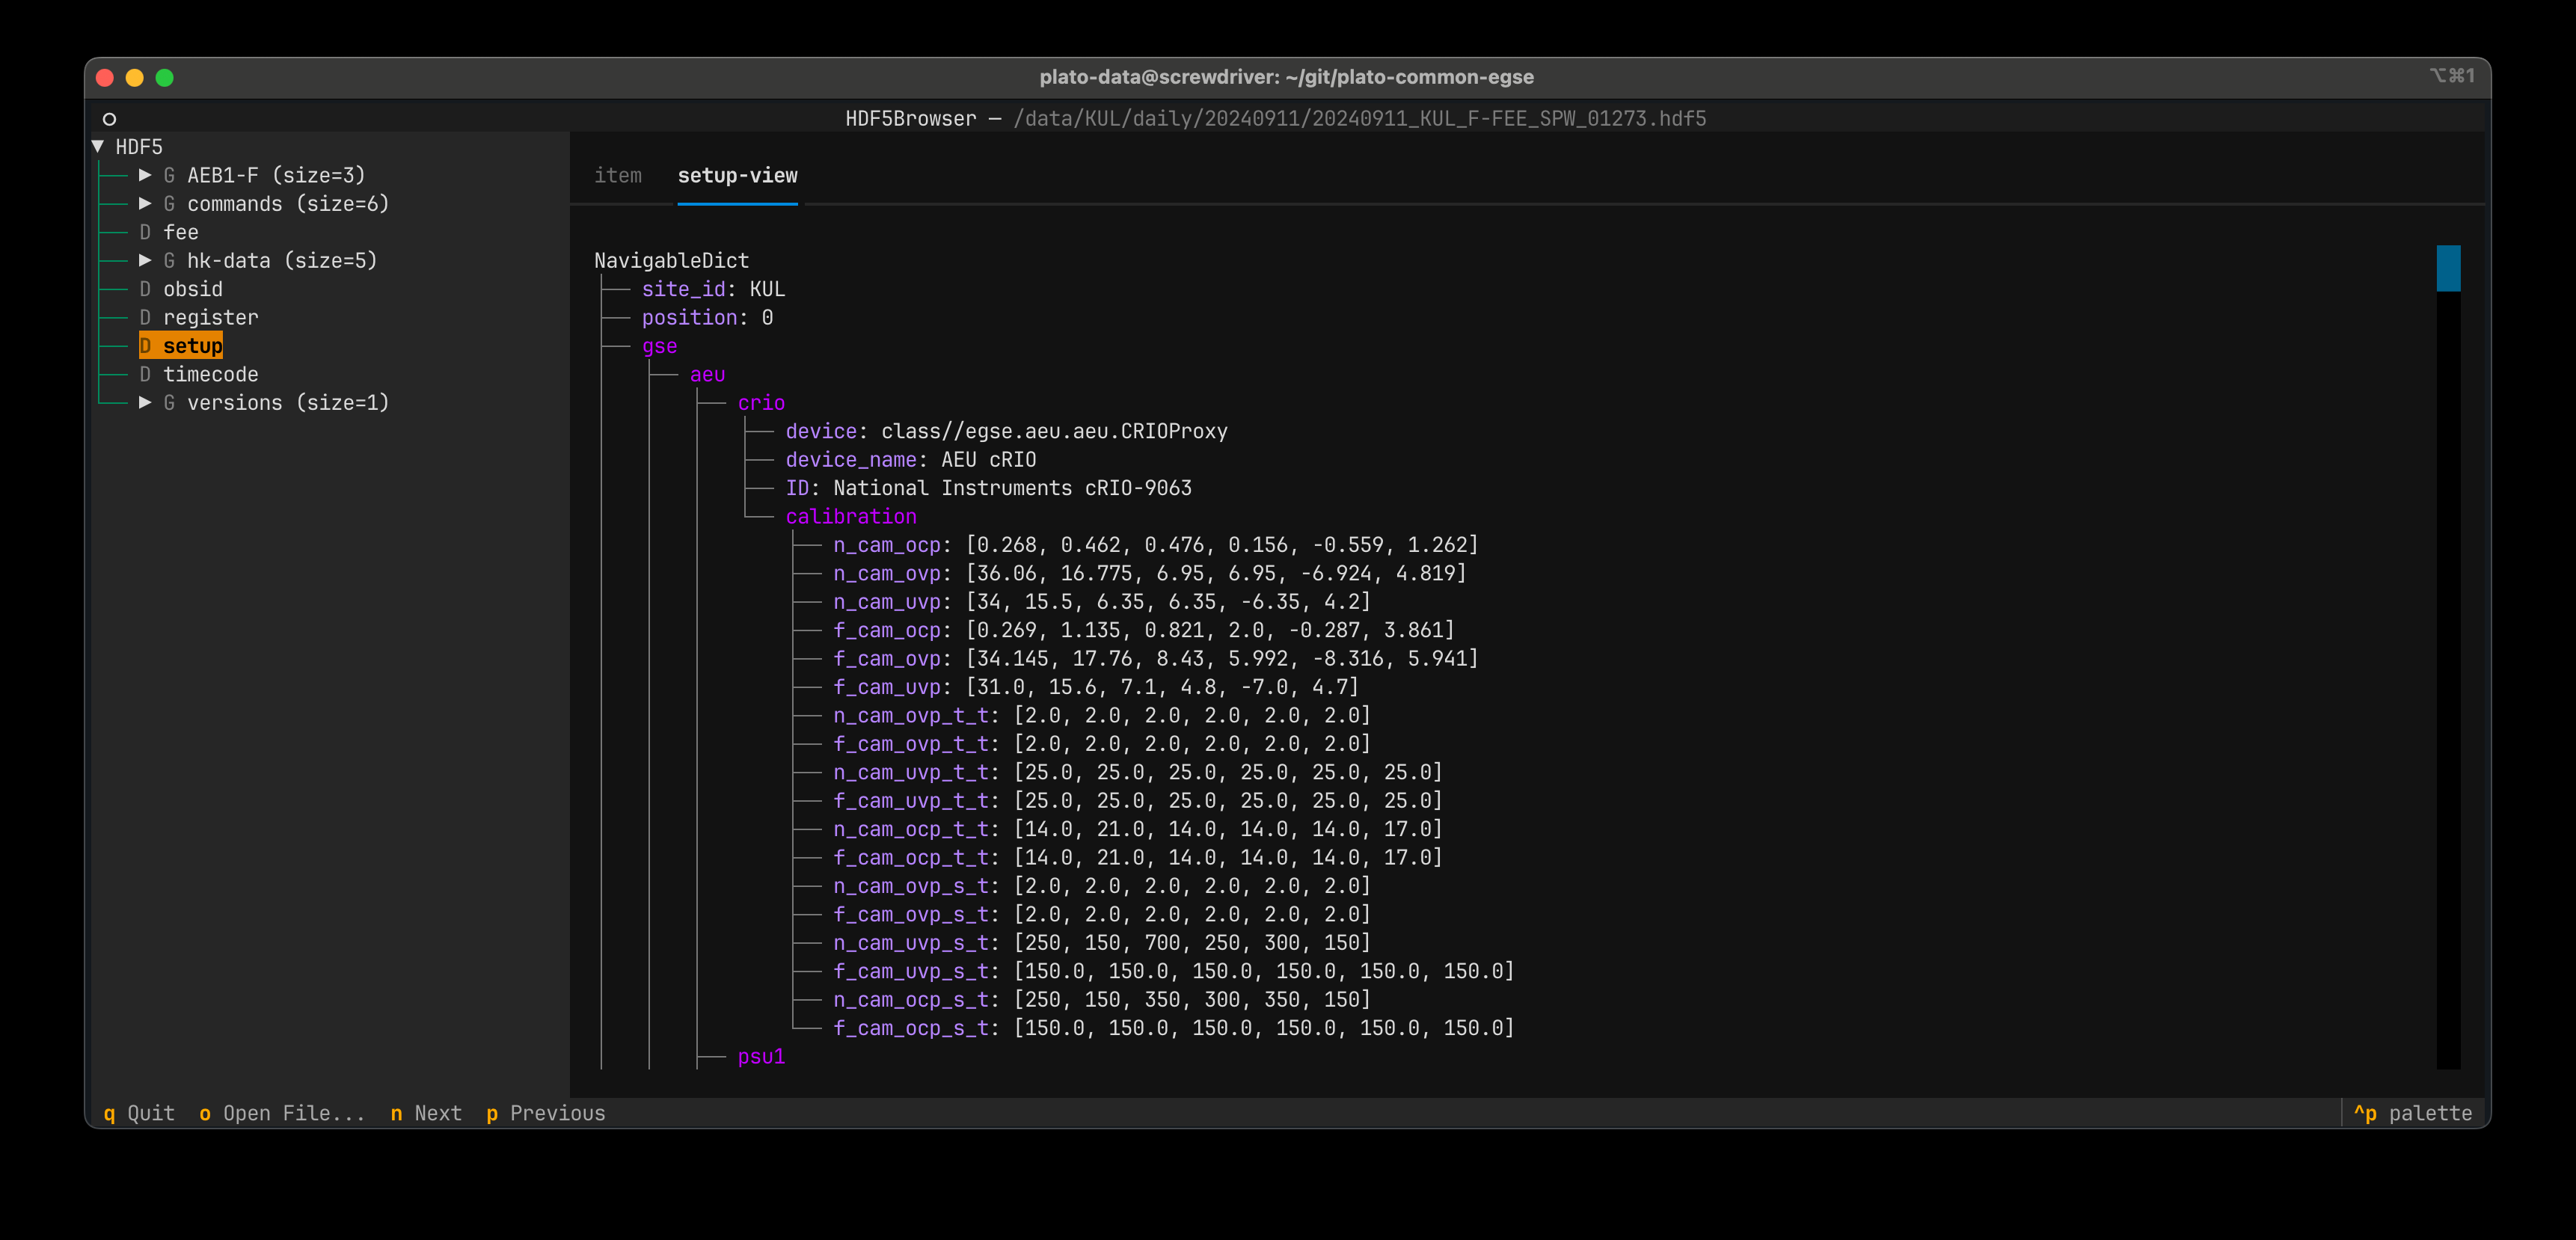
Task: Expand the versions group arrow
Action: tap(145, 403)
